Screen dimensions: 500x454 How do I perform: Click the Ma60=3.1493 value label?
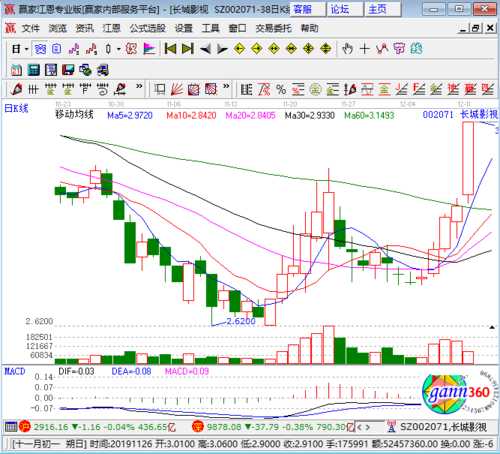[x=369, y=116]
